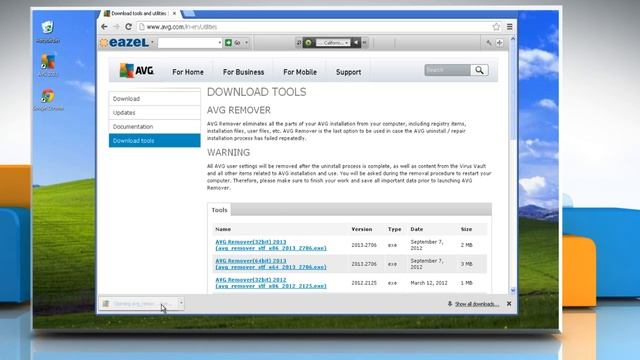
Task: Select Updates in the left sidebar
Action: [x=155, y=113]
